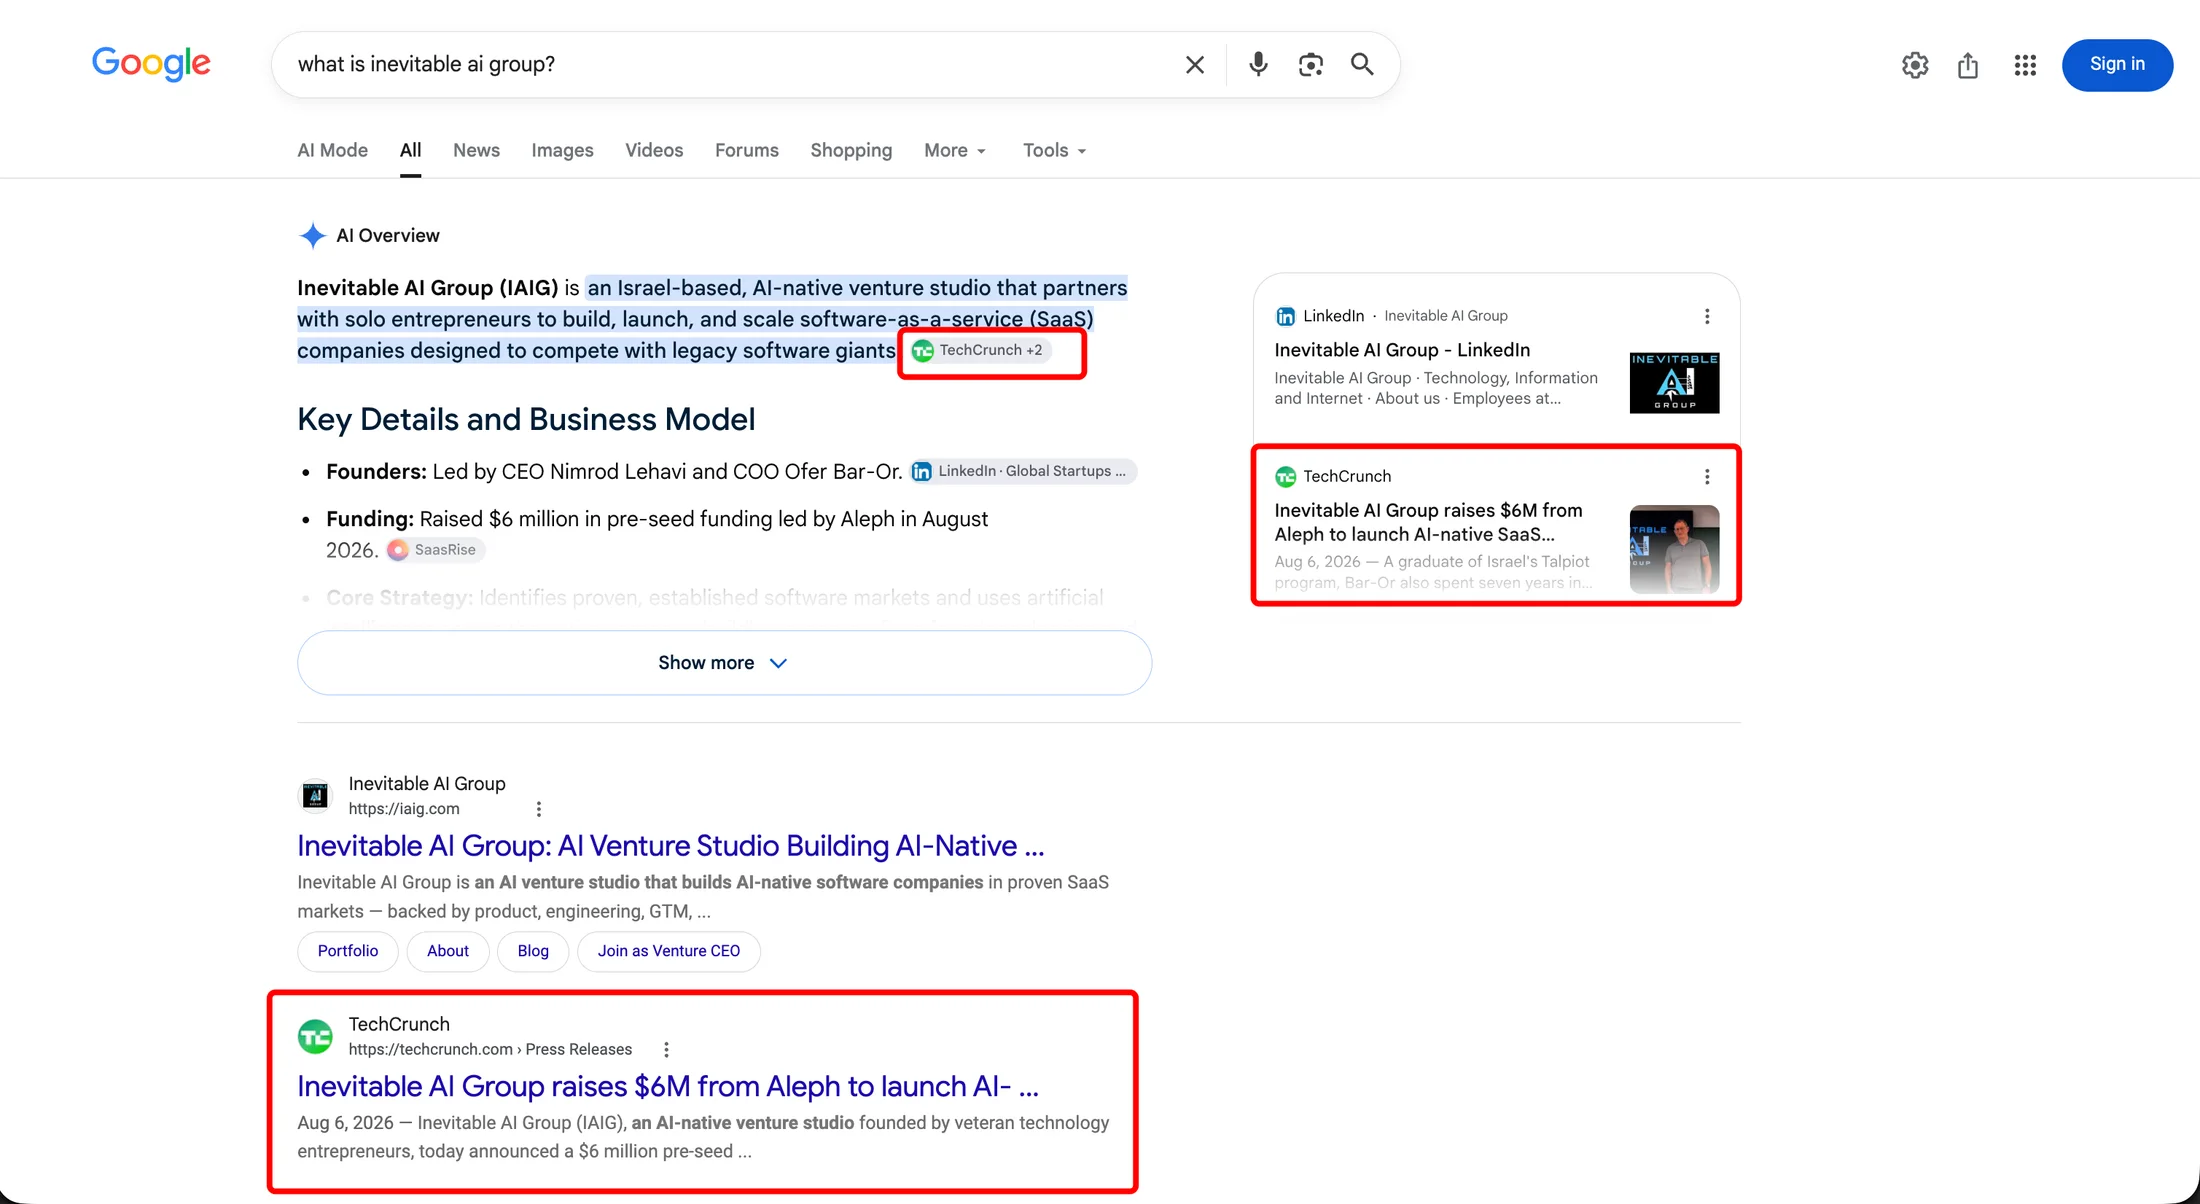
Task: Click the https://iaig.com URL text
Action: [x=404, y=809]
